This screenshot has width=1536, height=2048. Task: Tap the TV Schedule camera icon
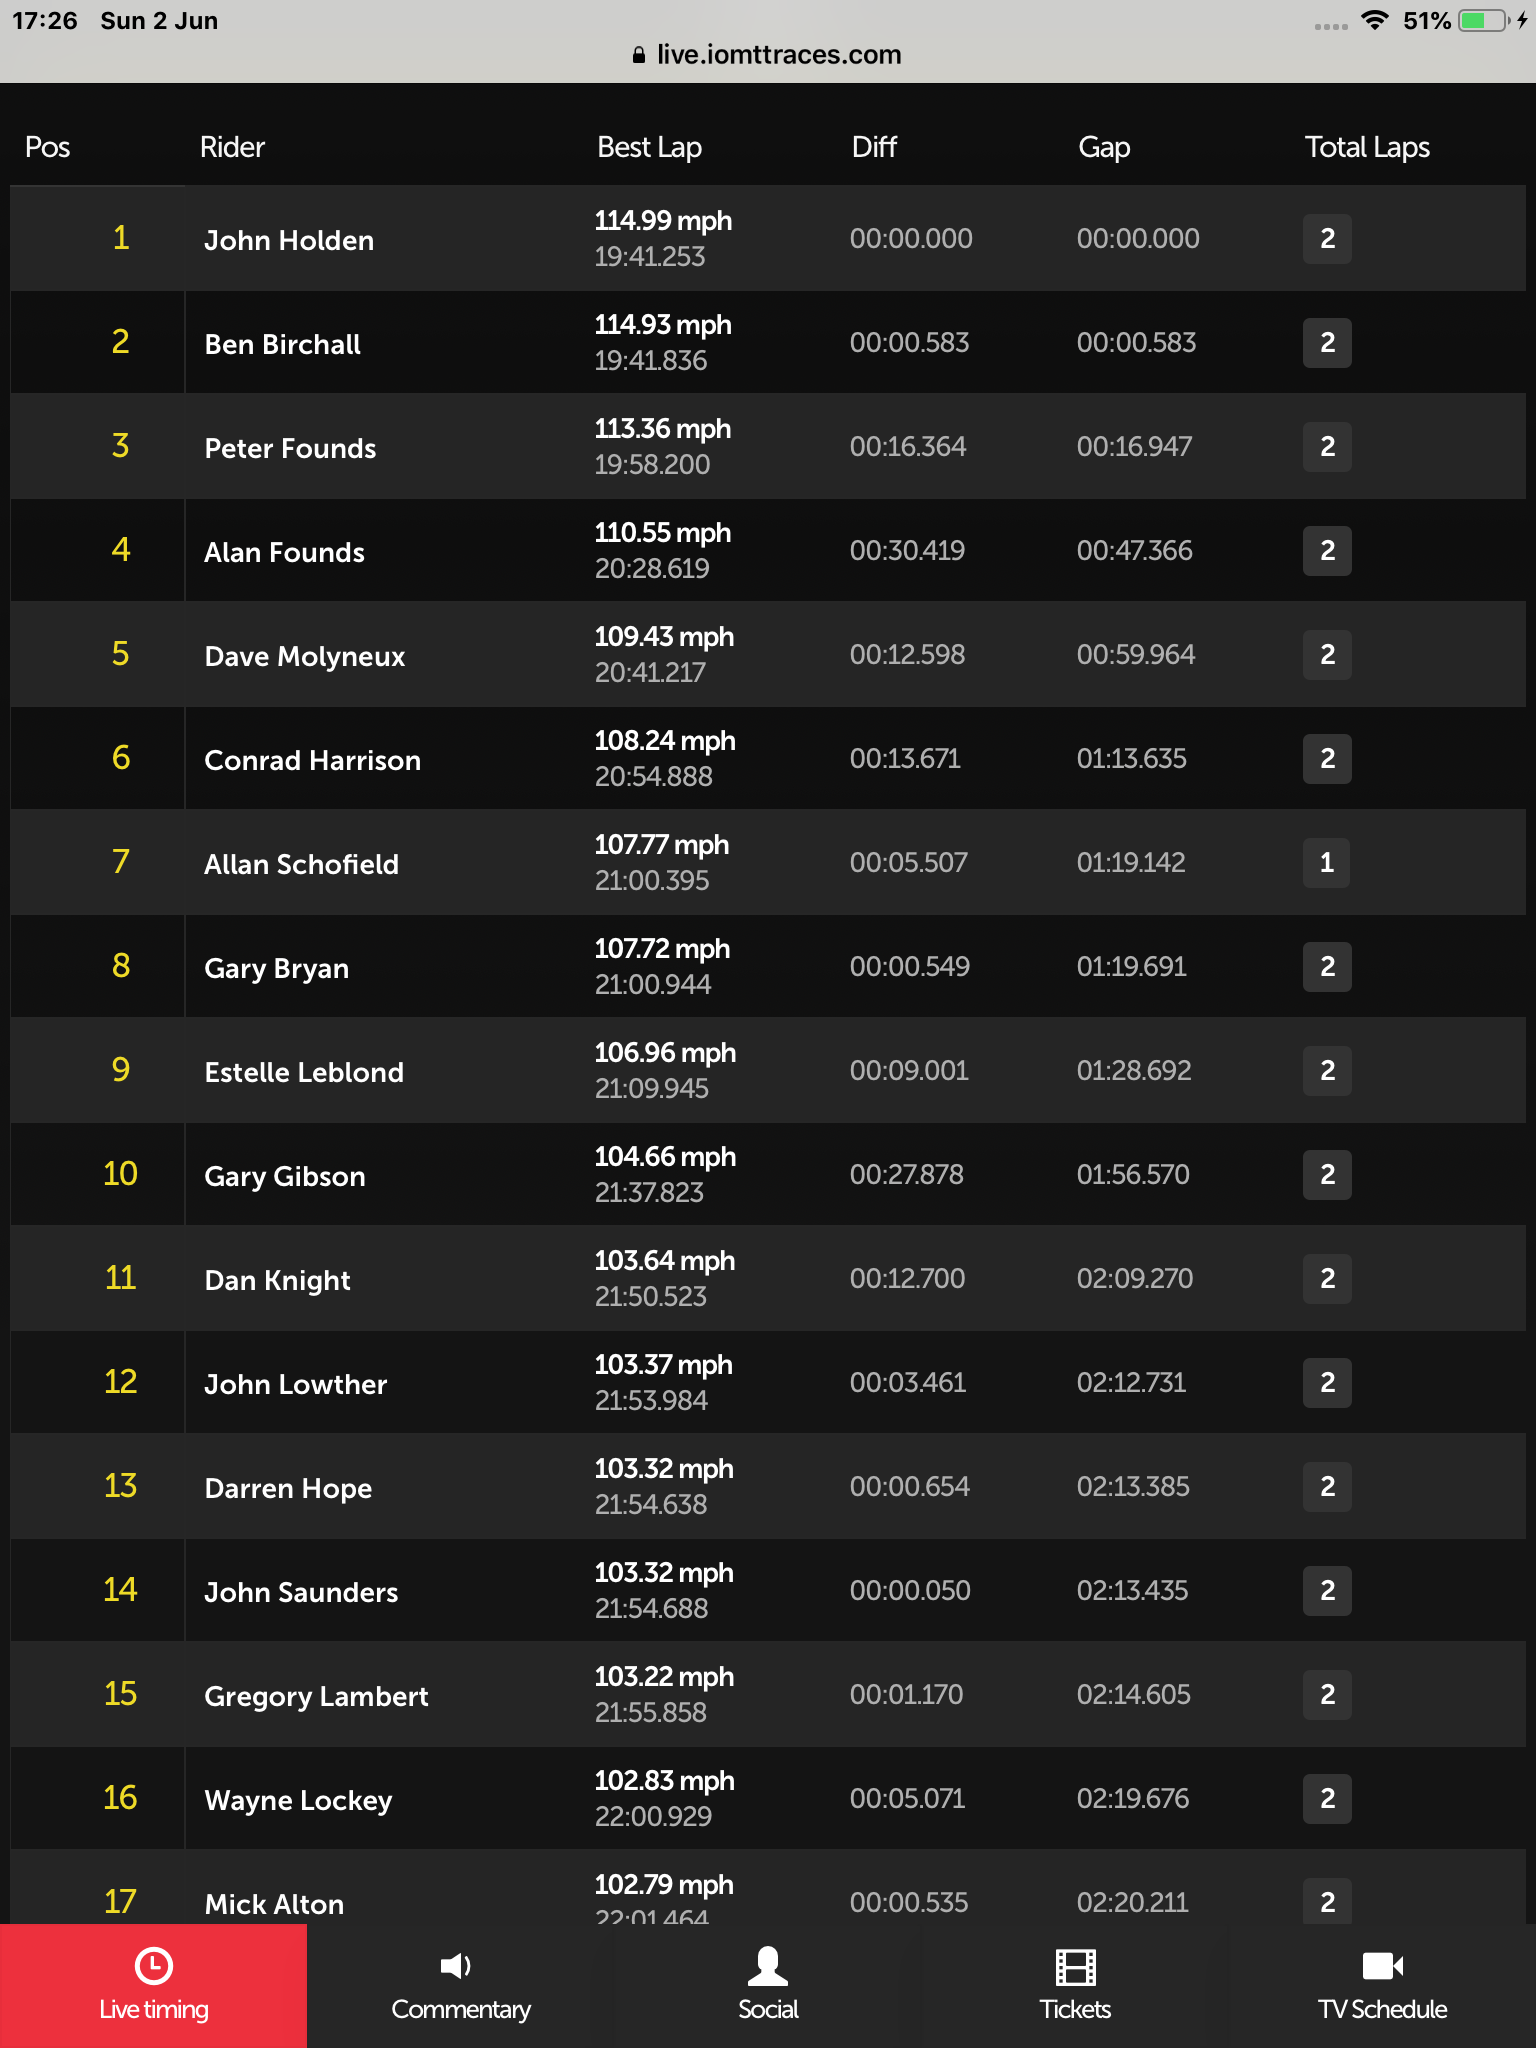[1382, 1966]
